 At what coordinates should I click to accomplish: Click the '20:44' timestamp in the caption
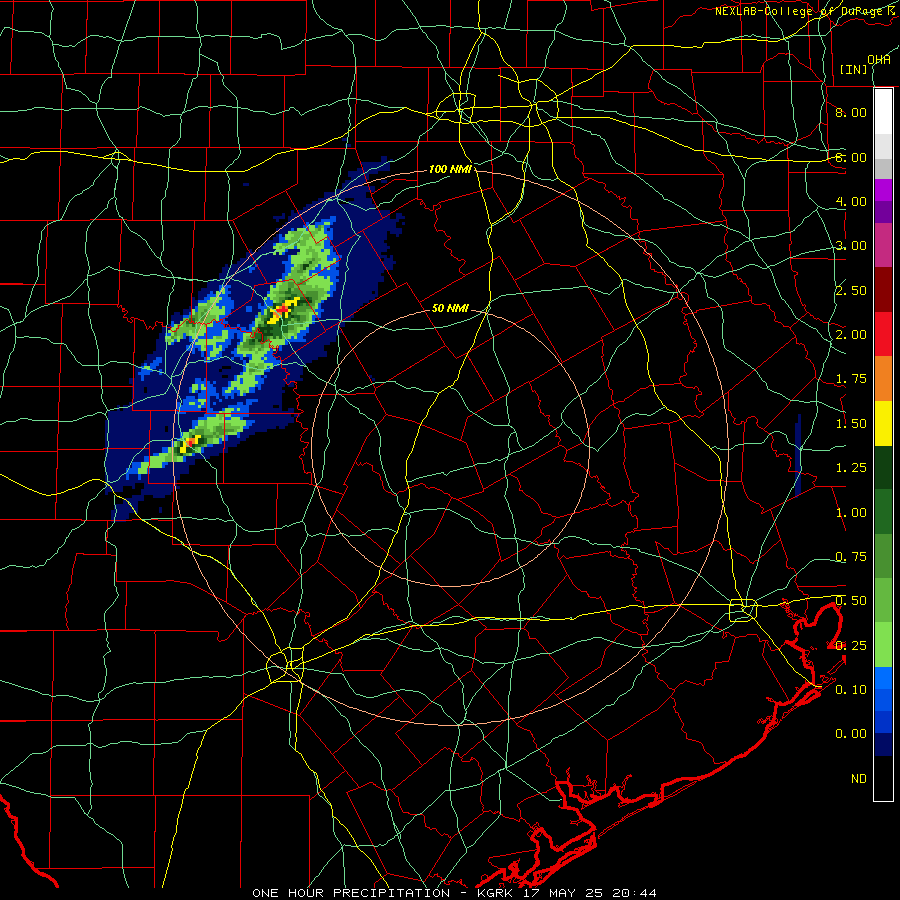(633, 893)
